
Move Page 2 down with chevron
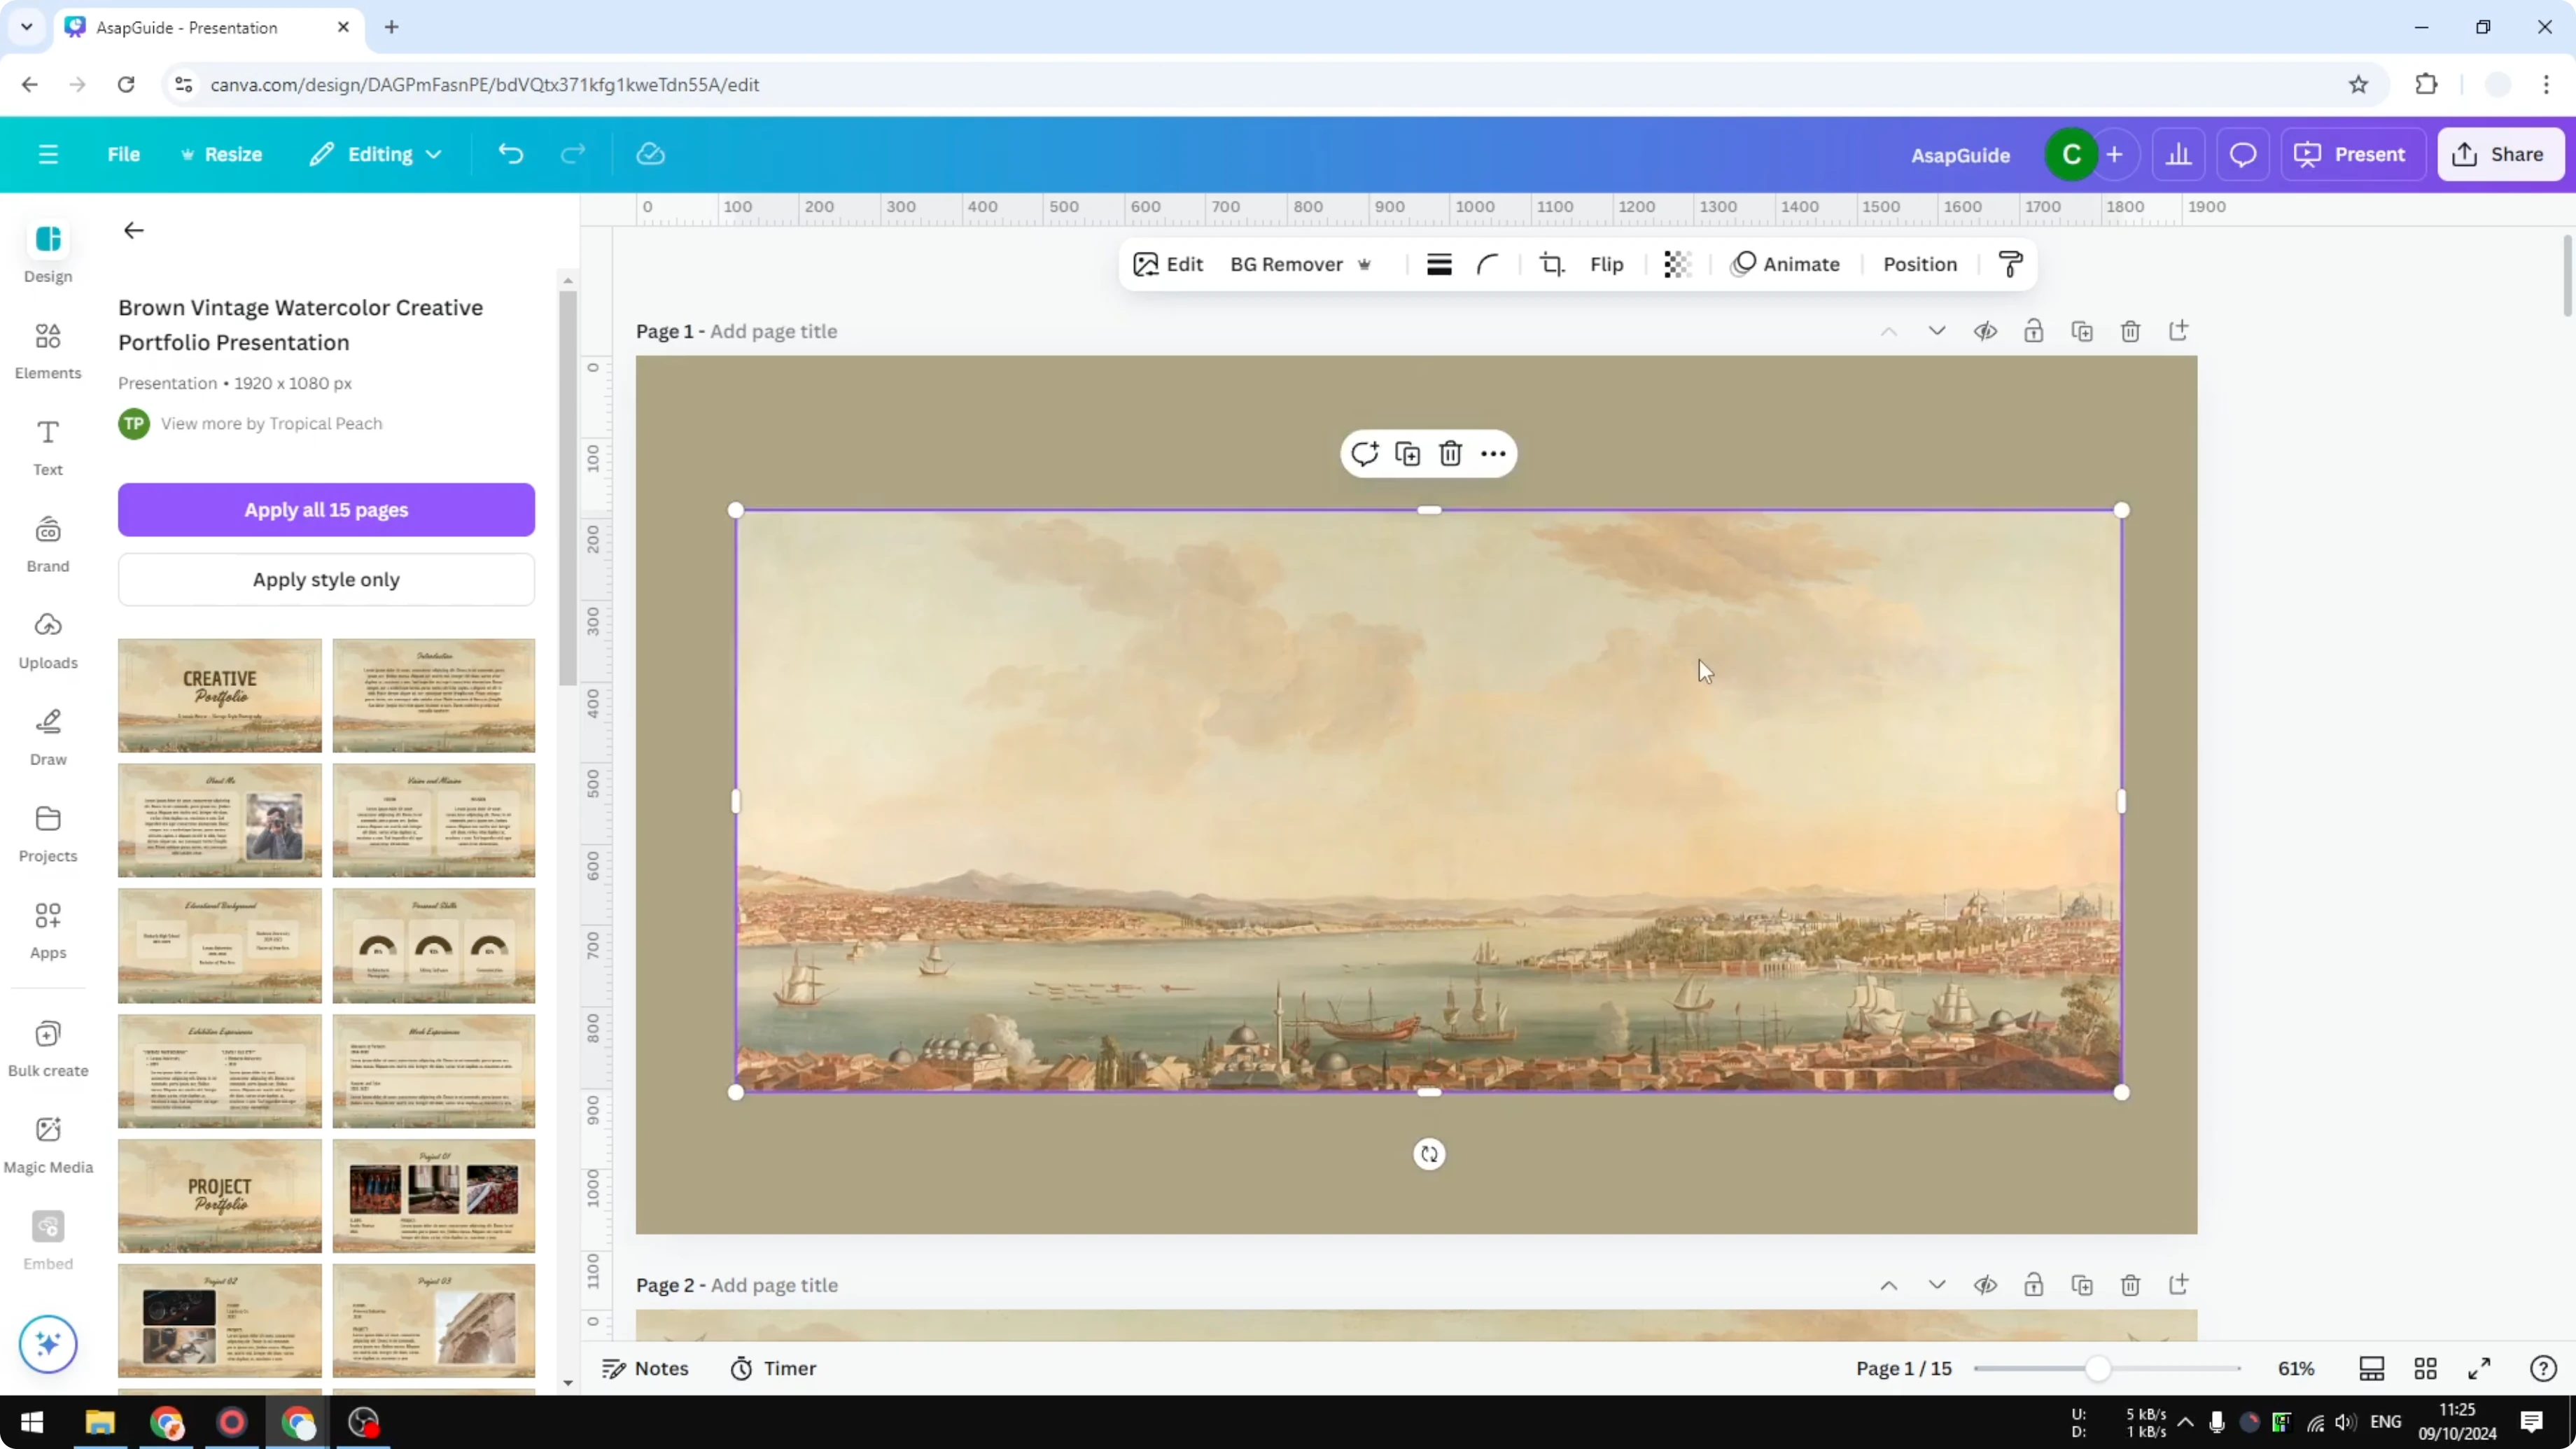click(1937, 1285)
